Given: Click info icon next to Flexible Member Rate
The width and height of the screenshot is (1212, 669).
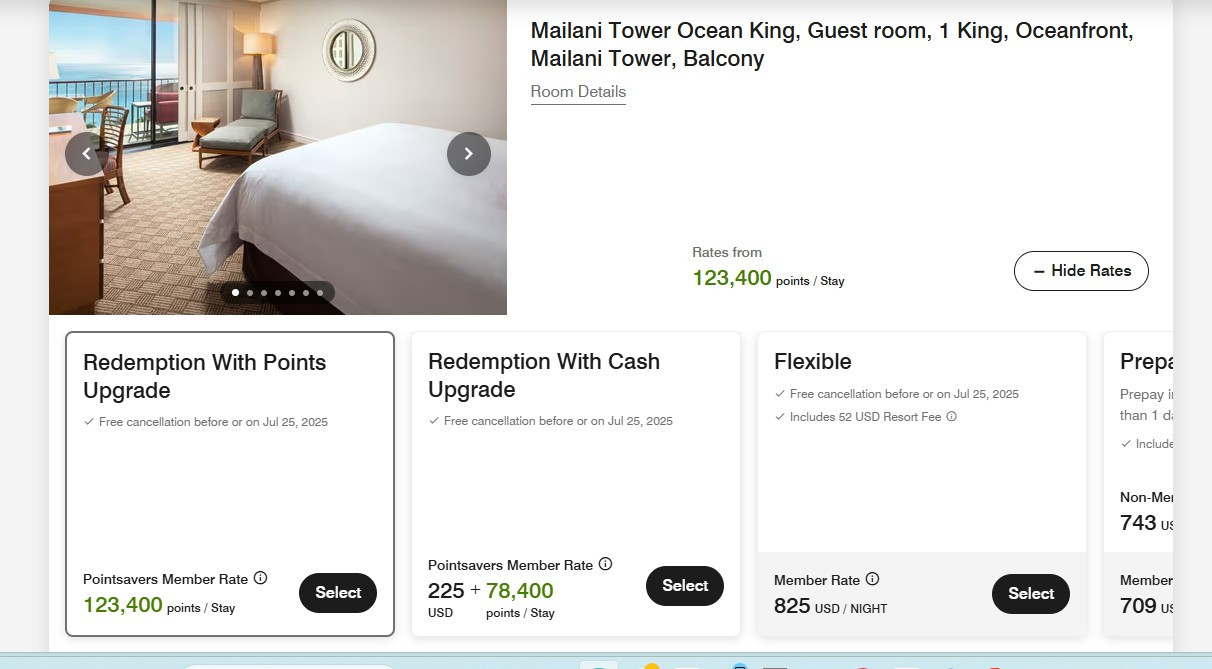Looking at the screenshot, I should point(872,579).
